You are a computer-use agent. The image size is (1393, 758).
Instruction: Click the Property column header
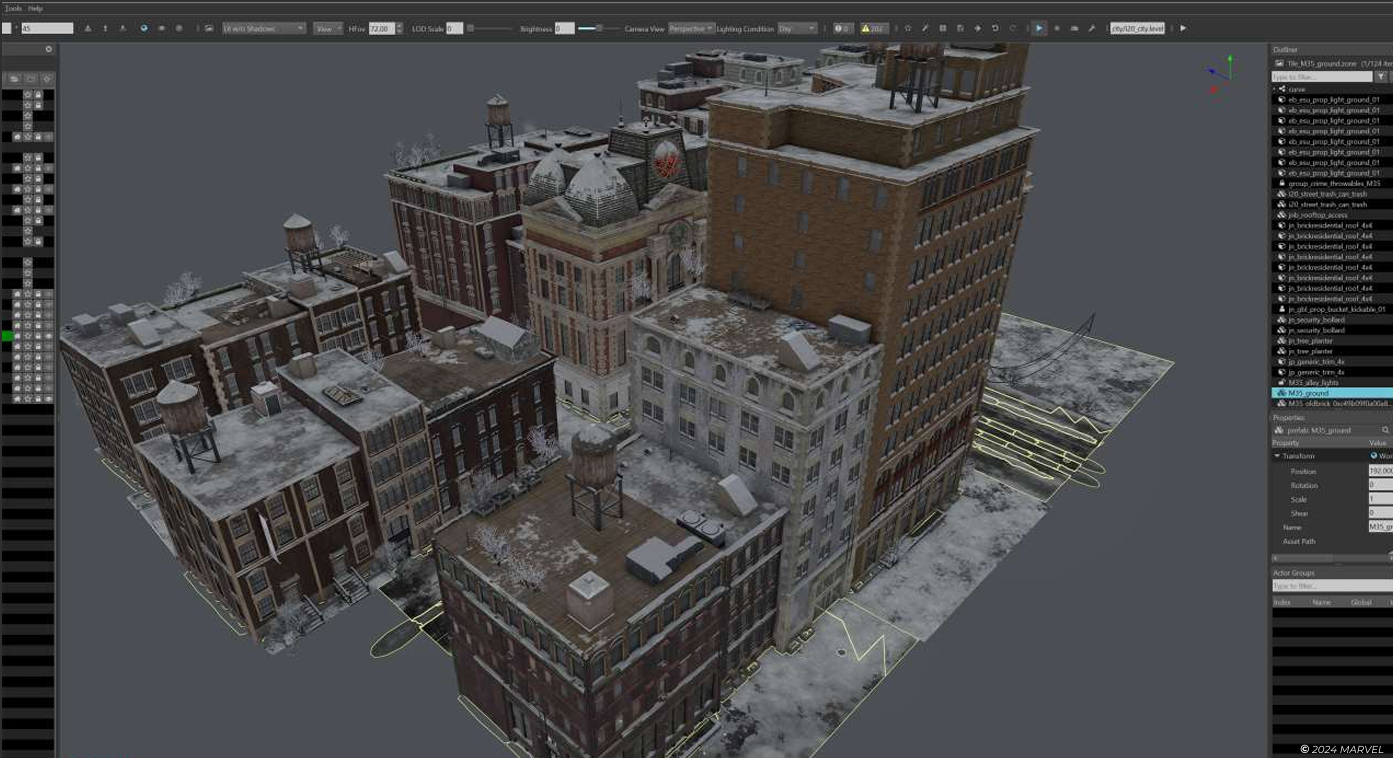[x=1286, y=443]
